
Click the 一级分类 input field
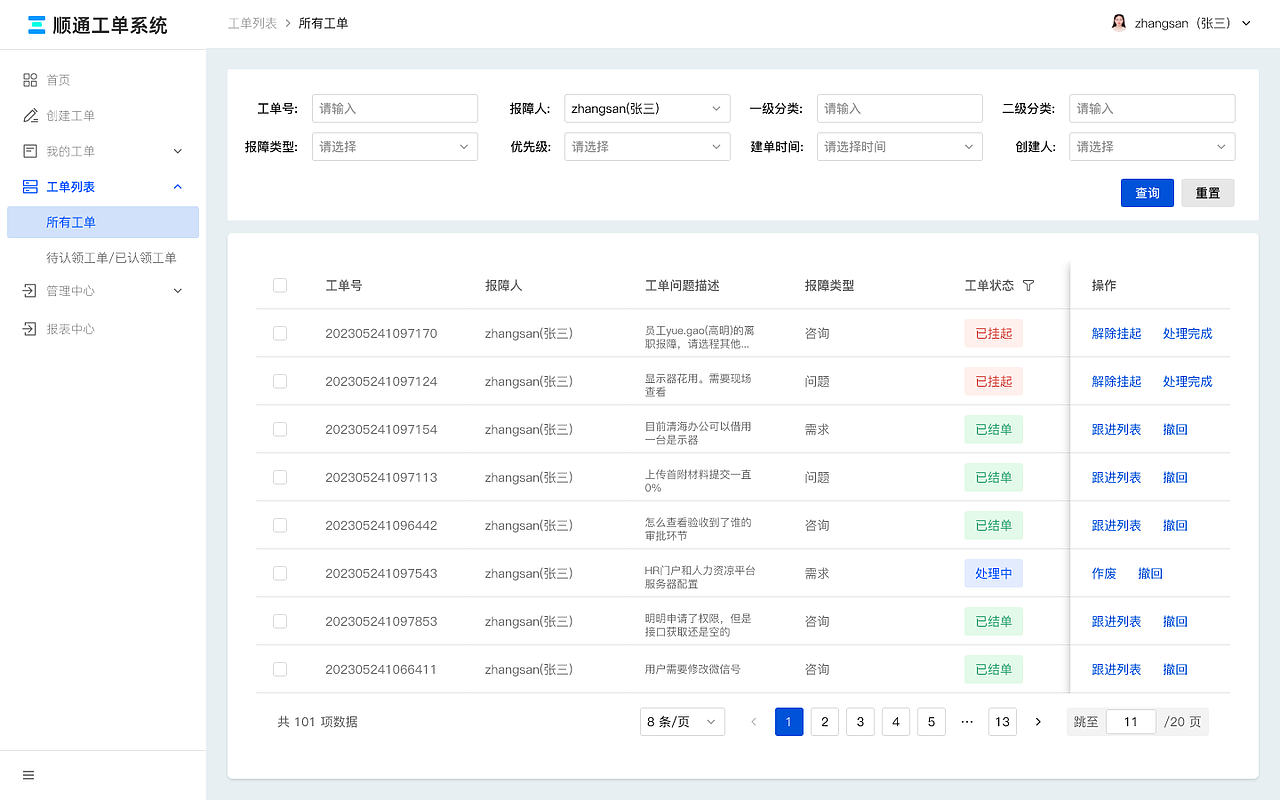(900, 109)
